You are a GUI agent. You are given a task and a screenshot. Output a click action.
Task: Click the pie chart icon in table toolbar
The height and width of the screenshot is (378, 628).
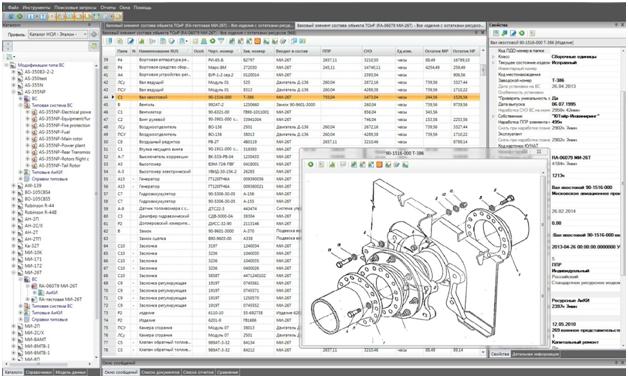click(171, 41)
